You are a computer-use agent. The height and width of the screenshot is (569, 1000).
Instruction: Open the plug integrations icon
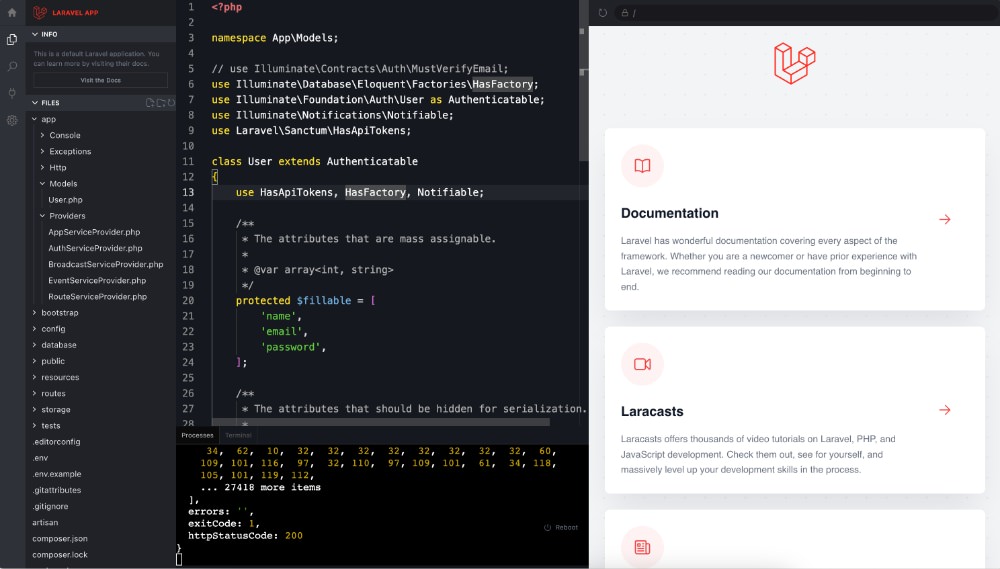click(x=12, y=93)
